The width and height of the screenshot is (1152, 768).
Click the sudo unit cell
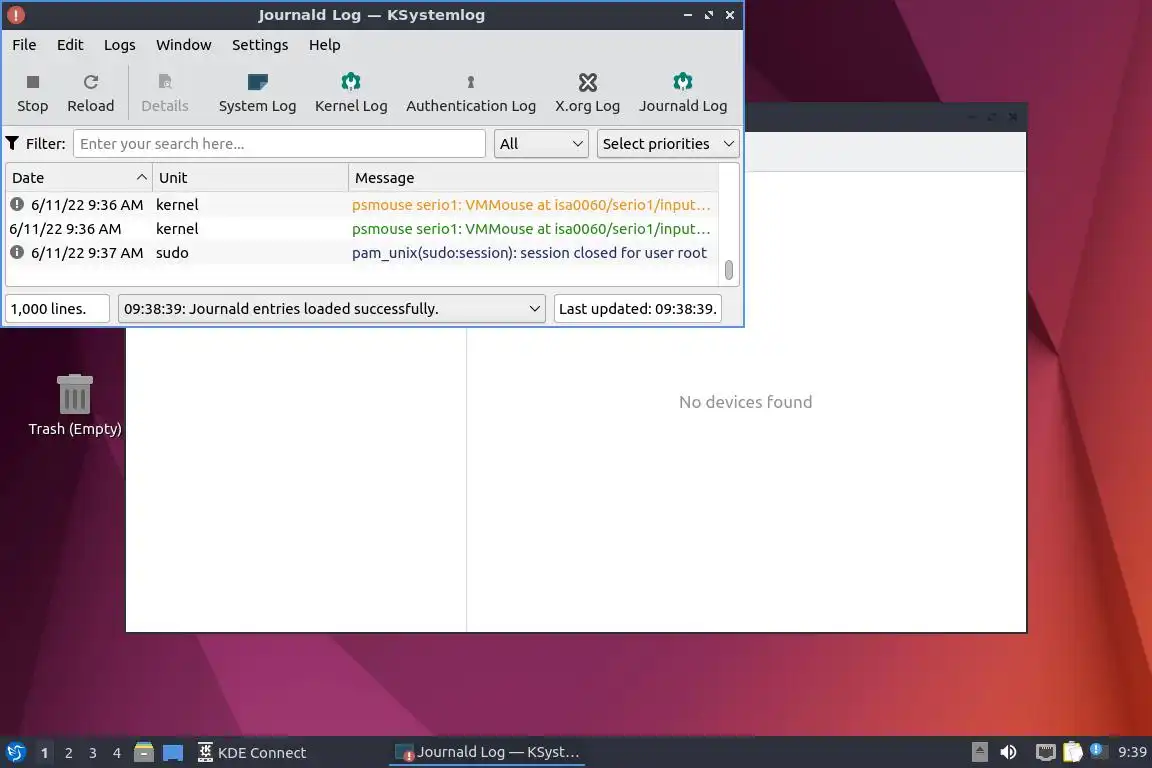172,252
